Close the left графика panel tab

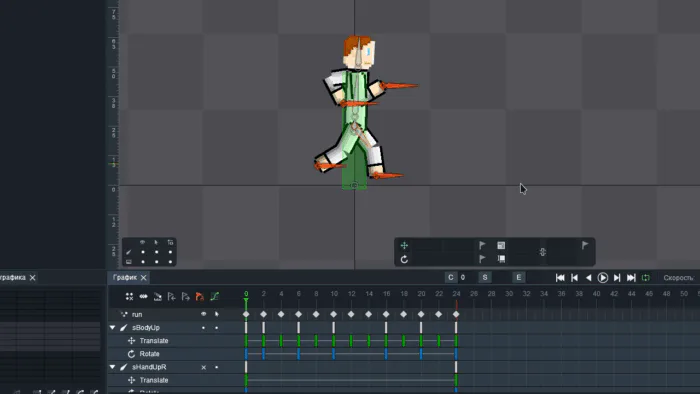[x=33, y=278]
